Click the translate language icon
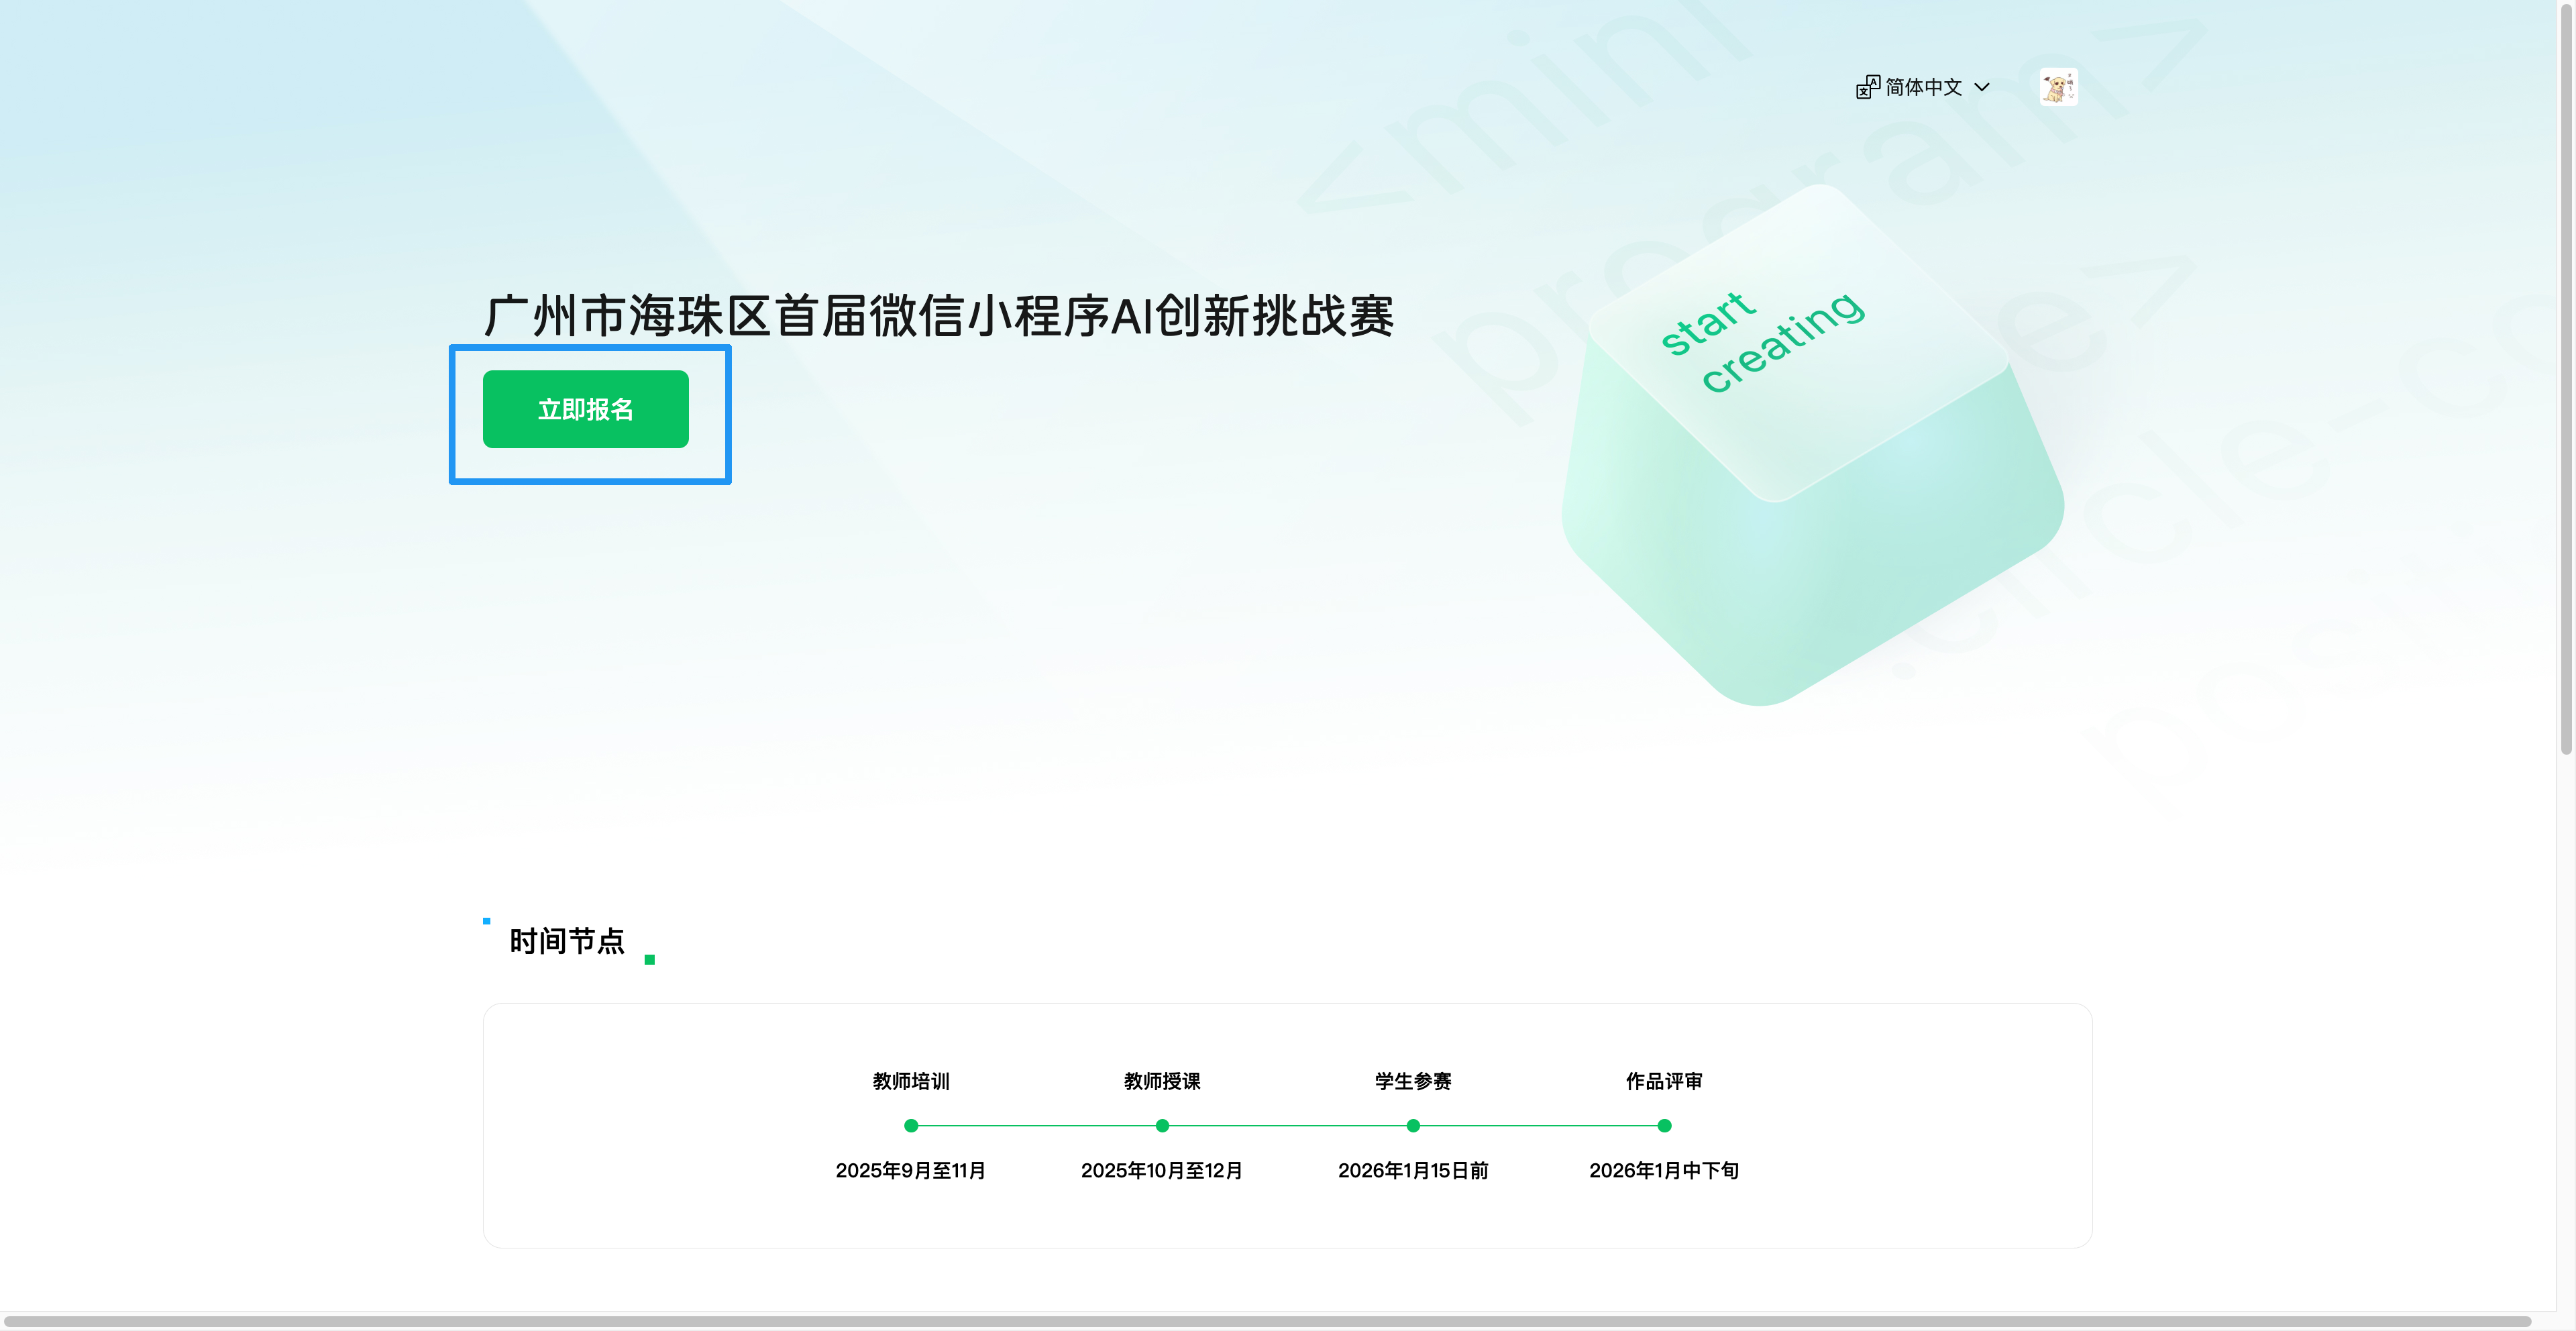This screenshot has height=1331, width=2576. tap(1867, 87)
